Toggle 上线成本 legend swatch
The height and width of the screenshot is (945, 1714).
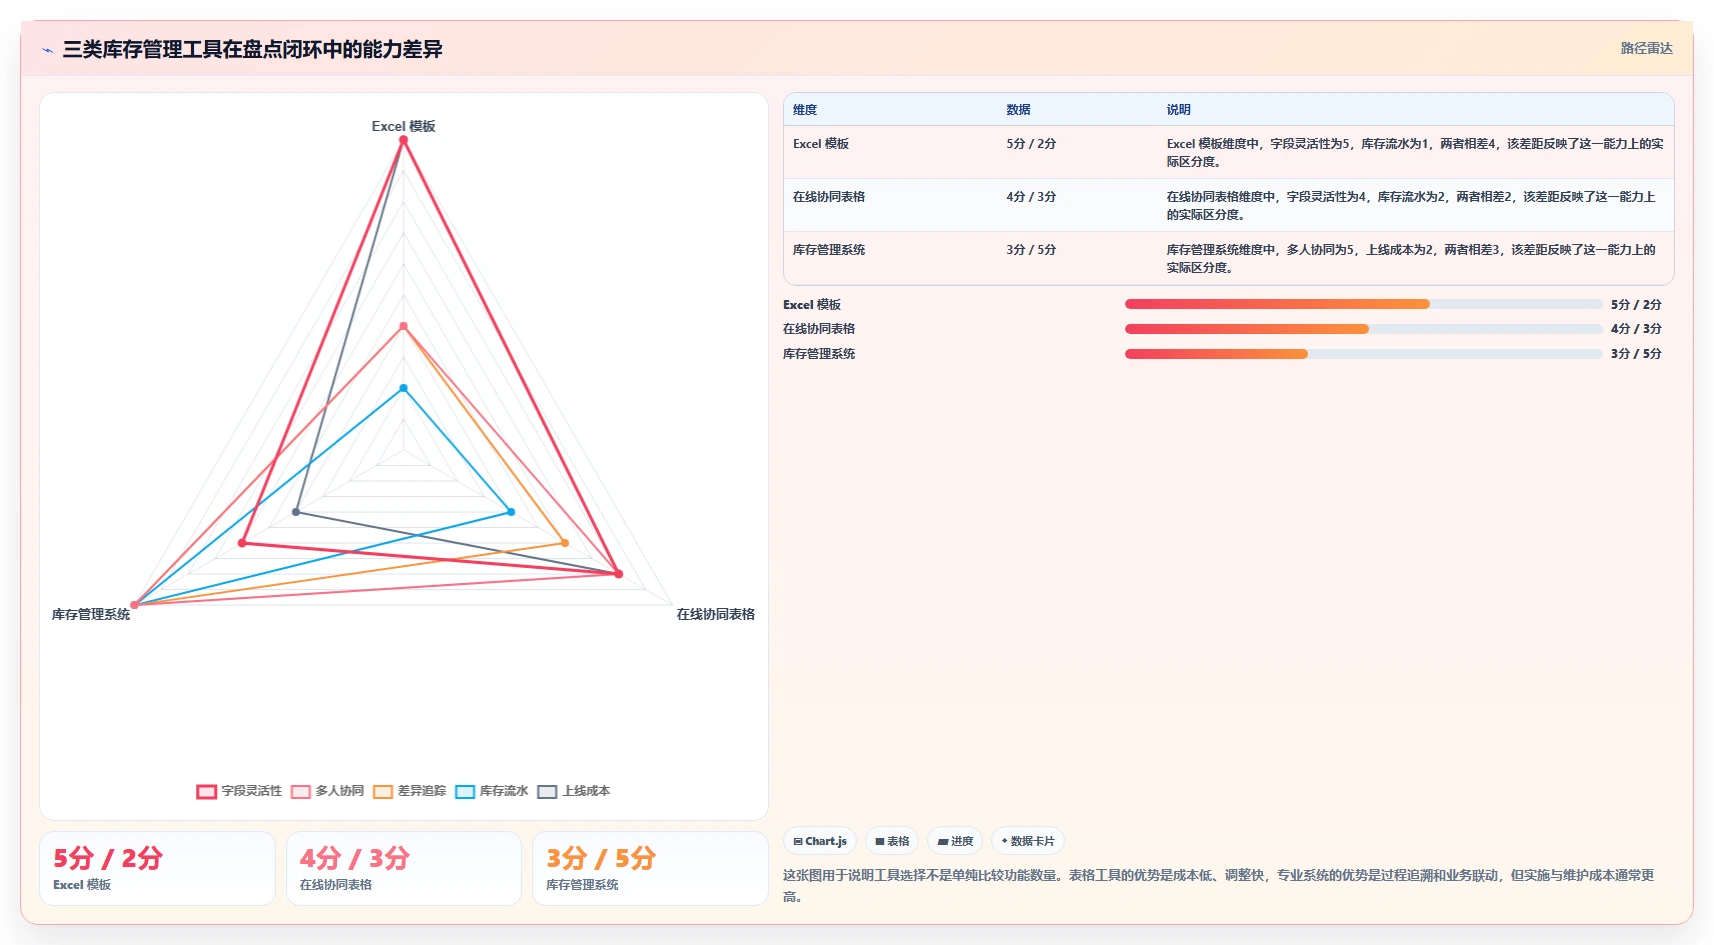547,792
